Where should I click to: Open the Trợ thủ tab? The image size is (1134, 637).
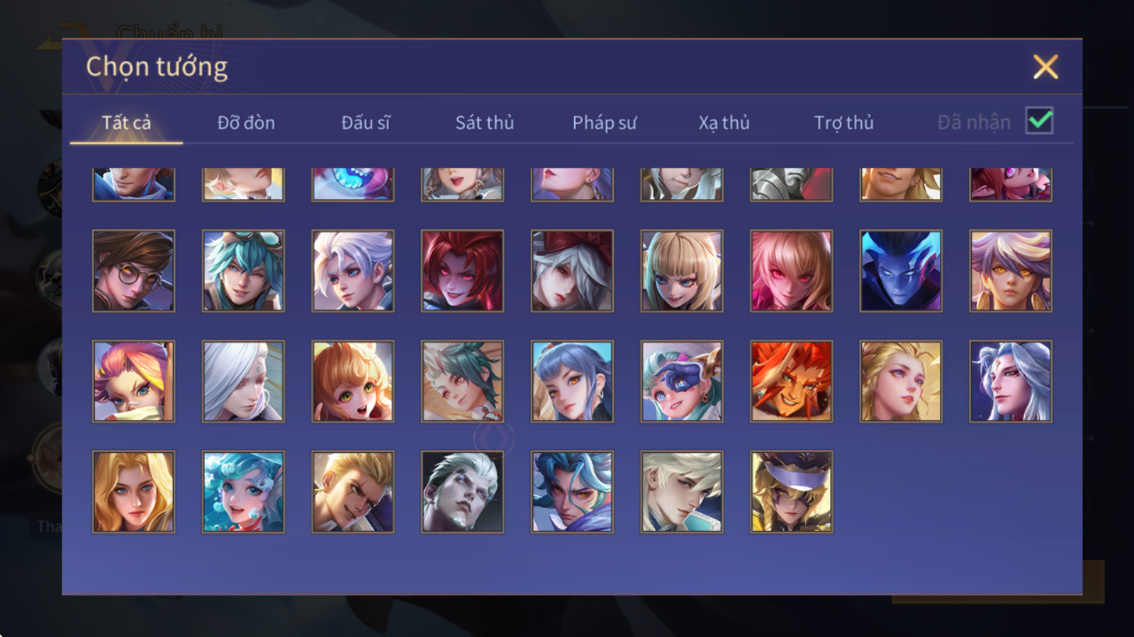pyautogui.click(x=844, y=122)
